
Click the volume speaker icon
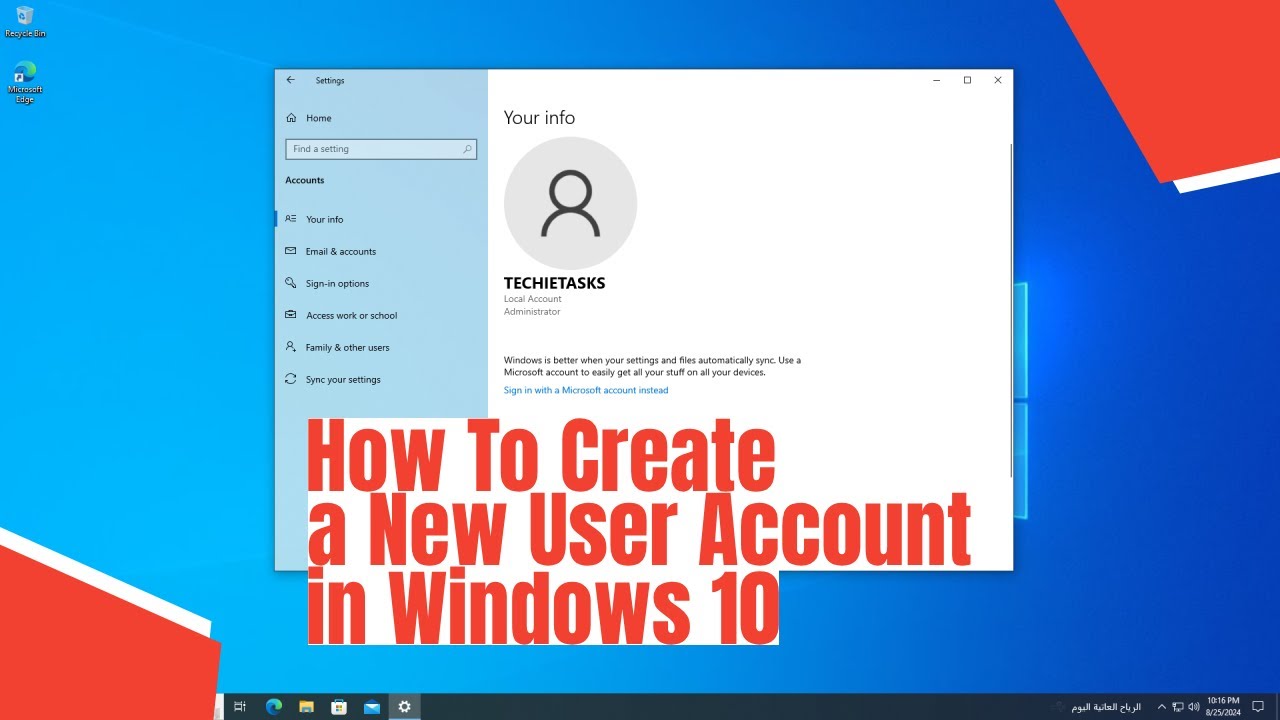pos(1194,706)
